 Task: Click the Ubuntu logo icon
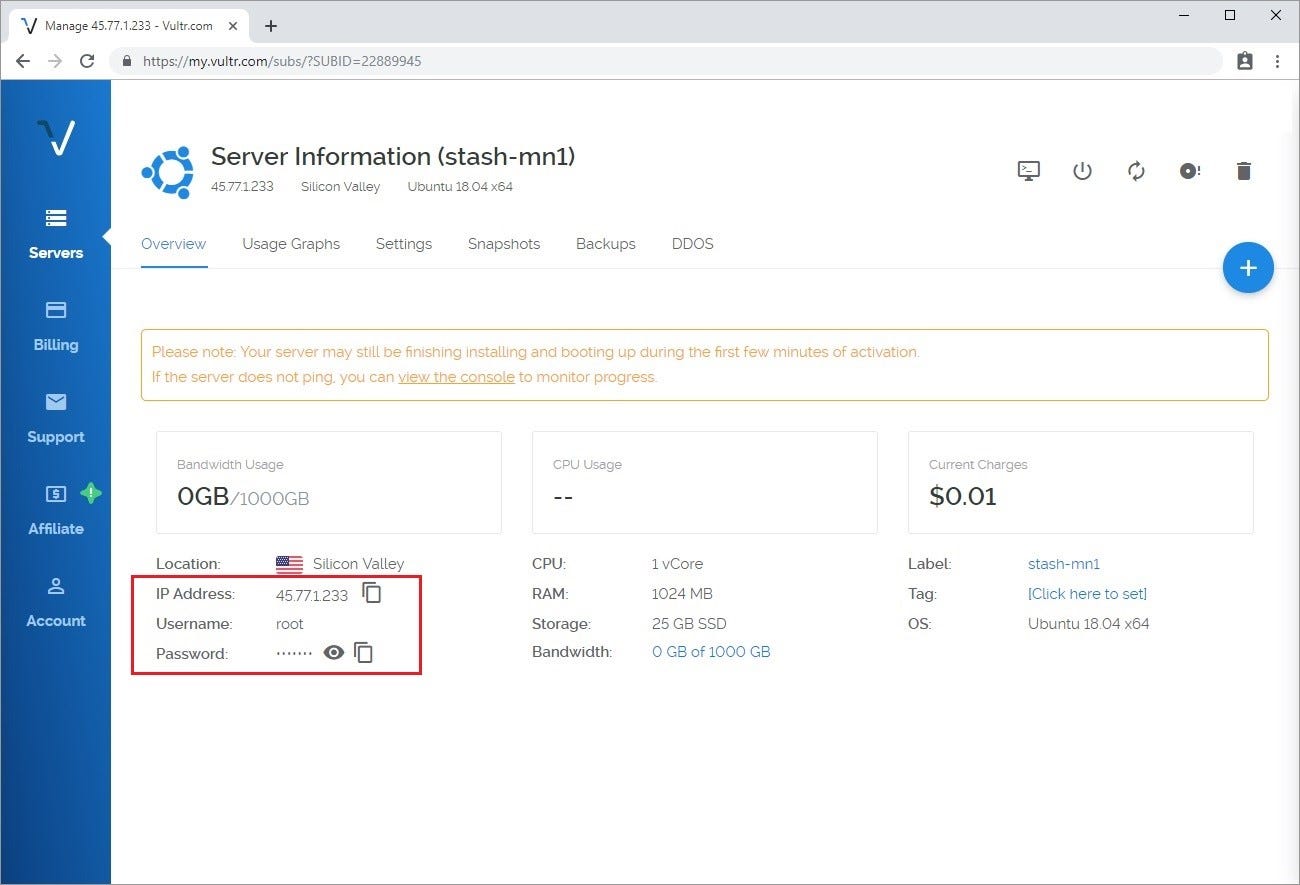[x=167, y=171]
